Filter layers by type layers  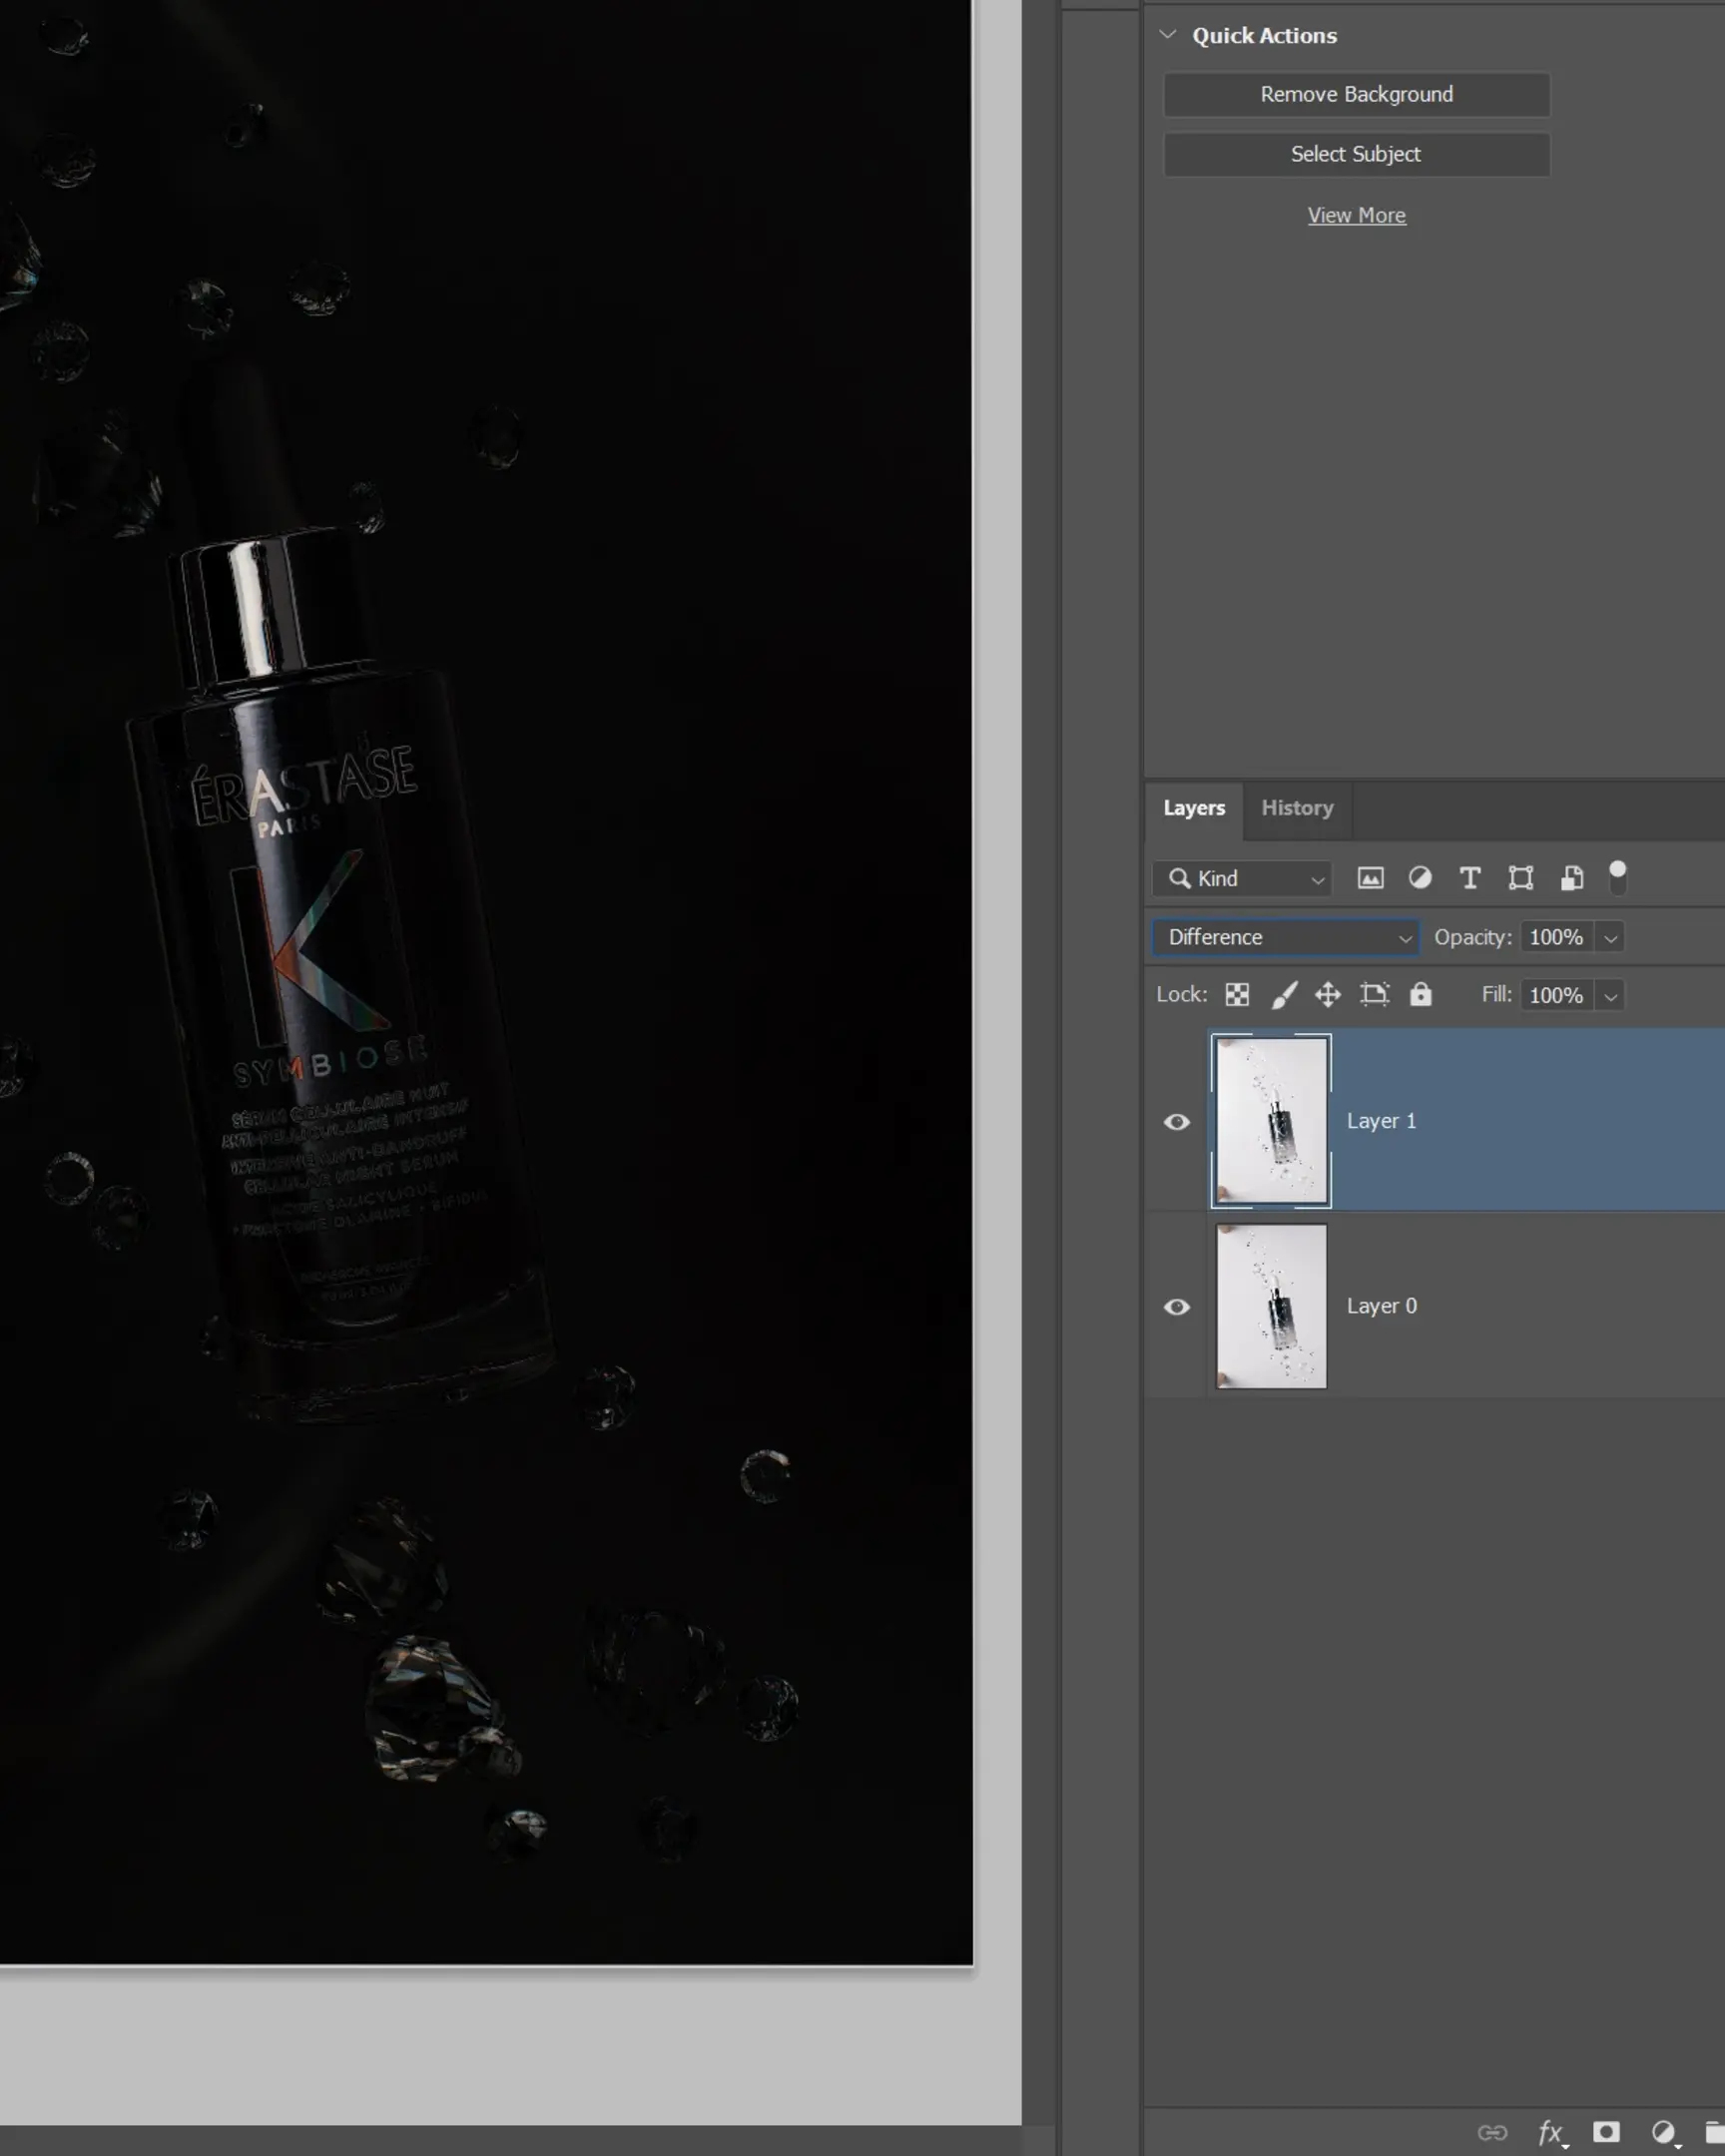tap(1470, 878)
